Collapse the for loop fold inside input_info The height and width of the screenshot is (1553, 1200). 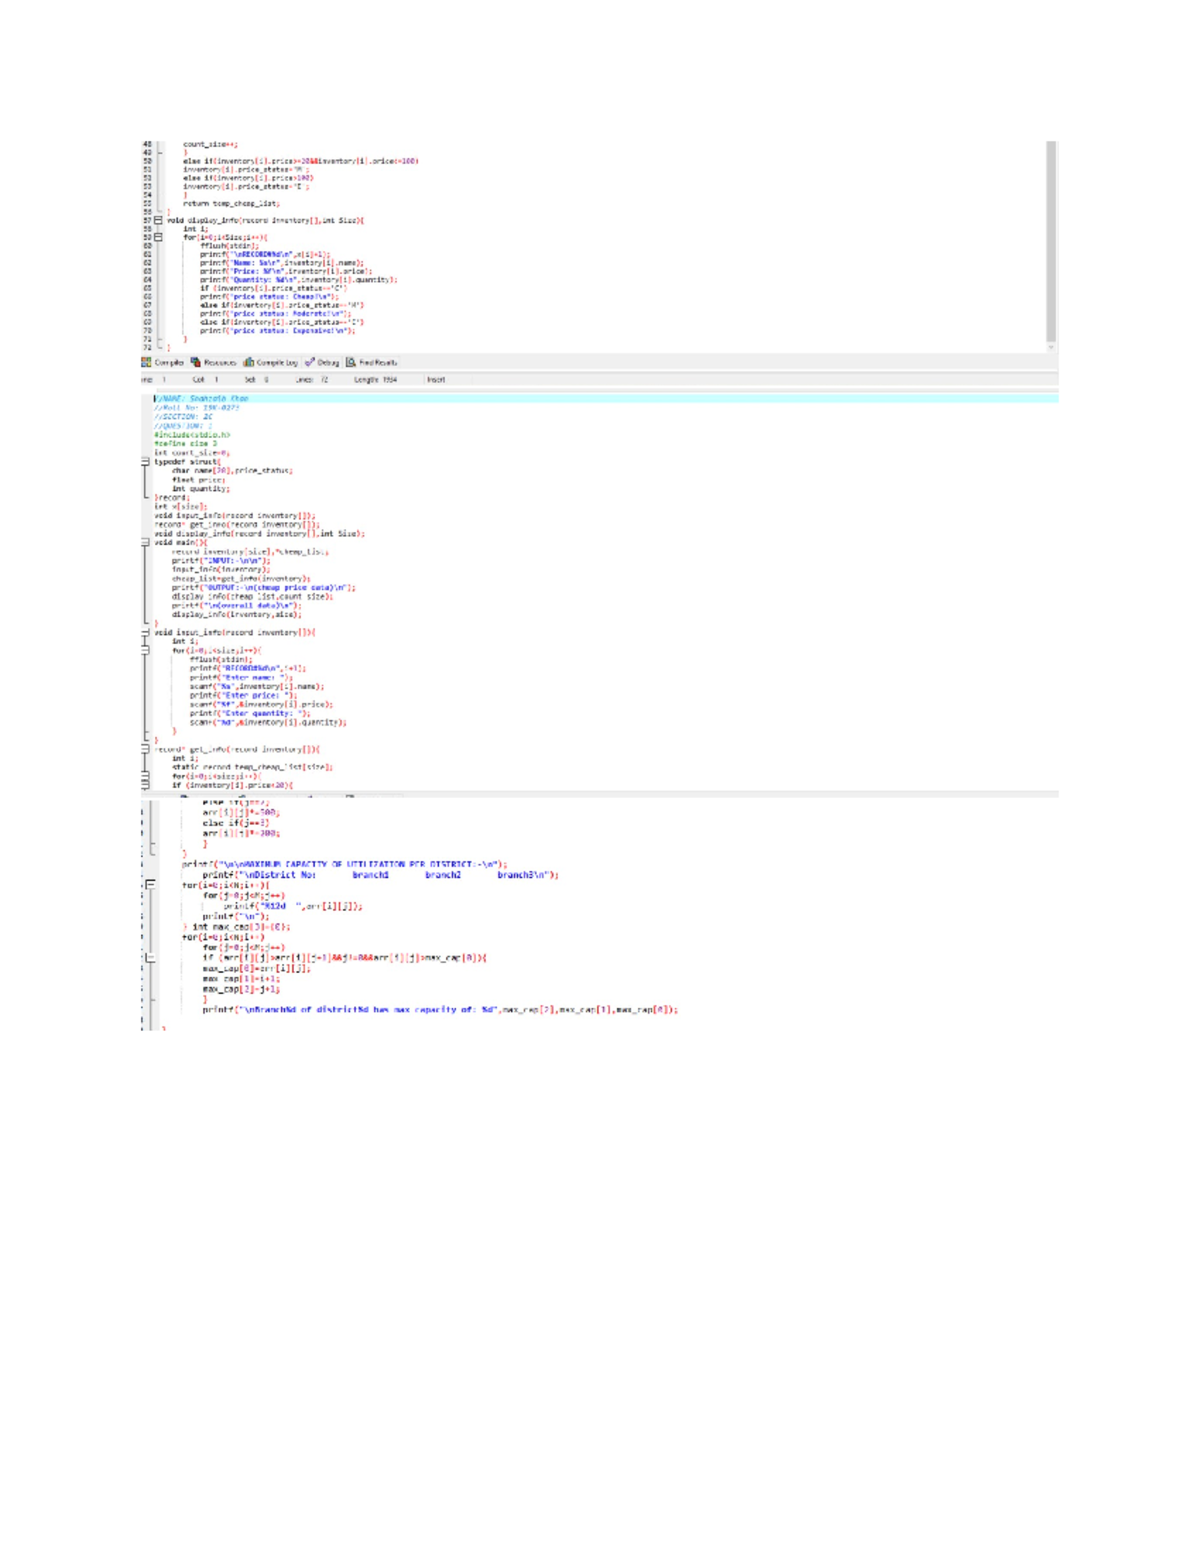(145, 650)
